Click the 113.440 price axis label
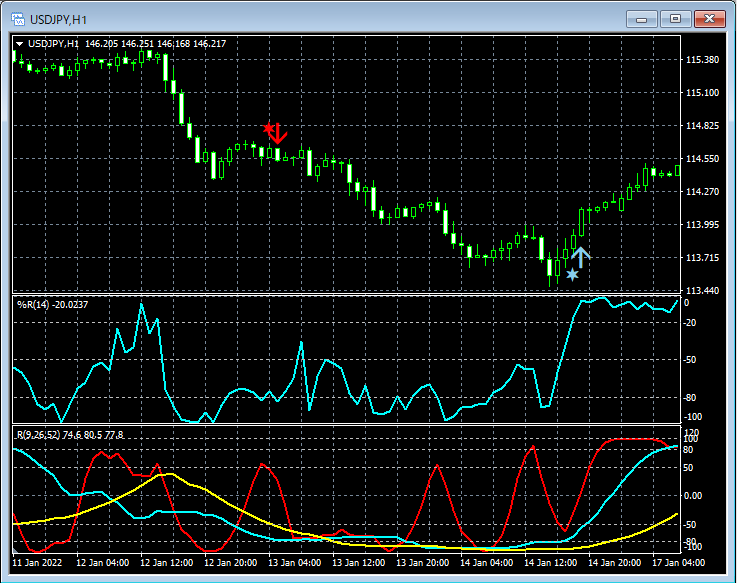This screenshot has width=738, height=583. (x=704, y=291)
